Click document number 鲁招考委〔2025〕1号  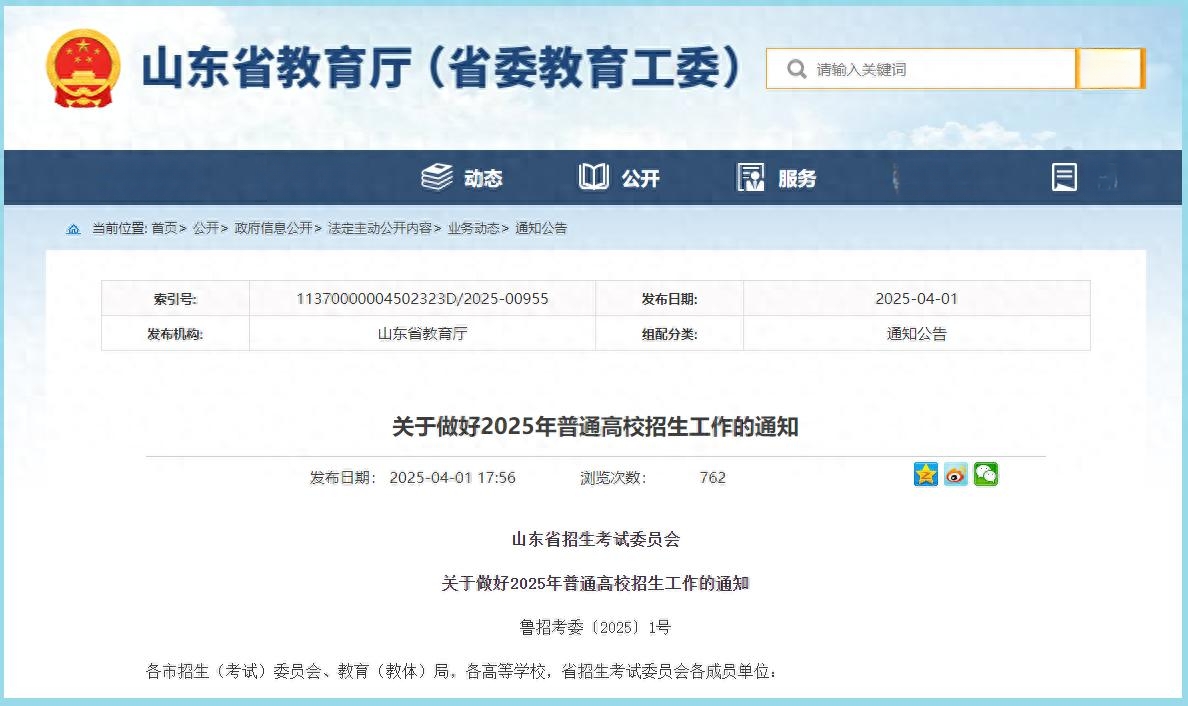596,627
